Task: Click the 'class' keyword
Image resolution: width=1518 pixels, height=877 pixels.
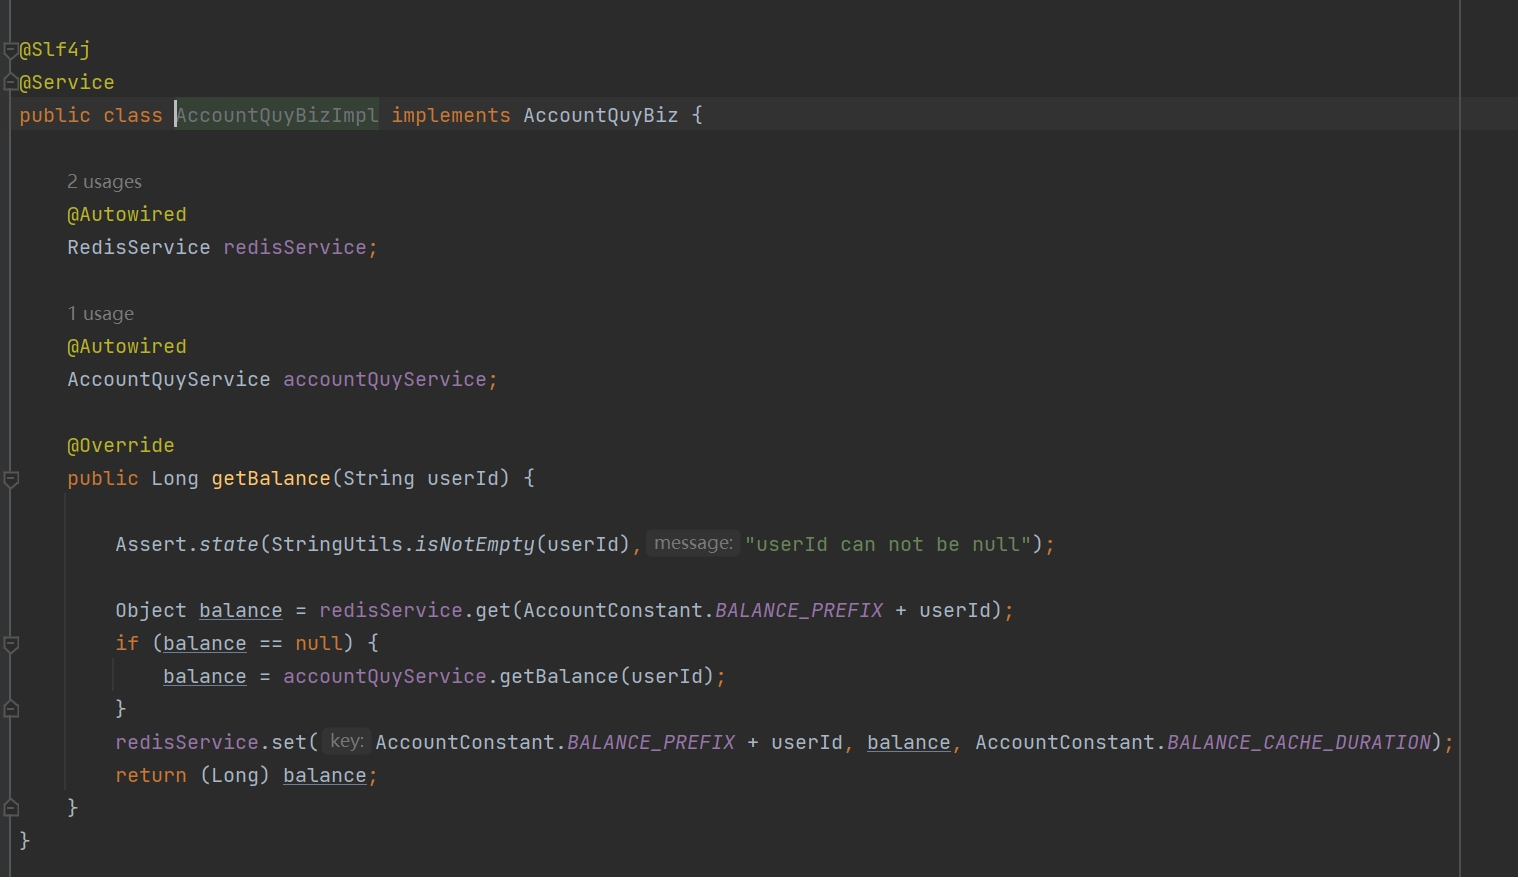Action: pyautogui.click(x=133, y=116)
